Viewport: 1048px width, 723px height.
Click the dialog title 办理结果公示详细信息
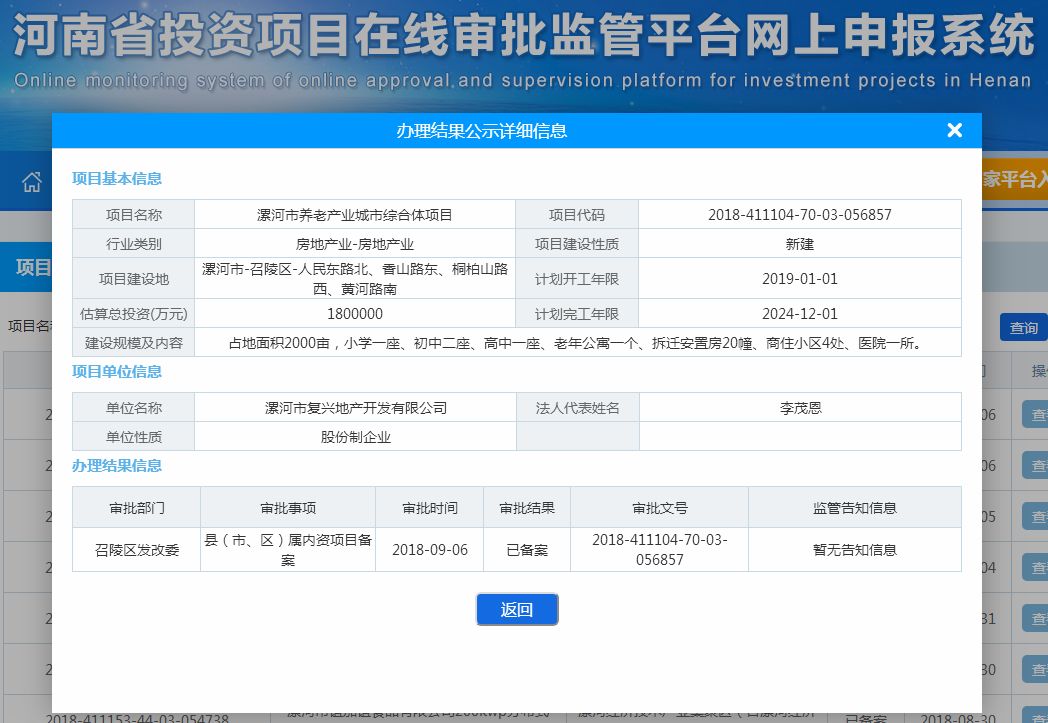pyautogui.click(x=482, y=131)
